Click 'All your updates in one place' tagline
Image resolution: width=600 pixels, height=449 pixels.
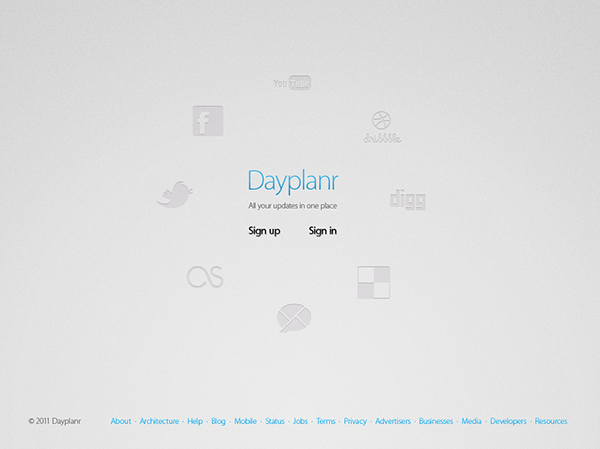(x=293, y=206)
